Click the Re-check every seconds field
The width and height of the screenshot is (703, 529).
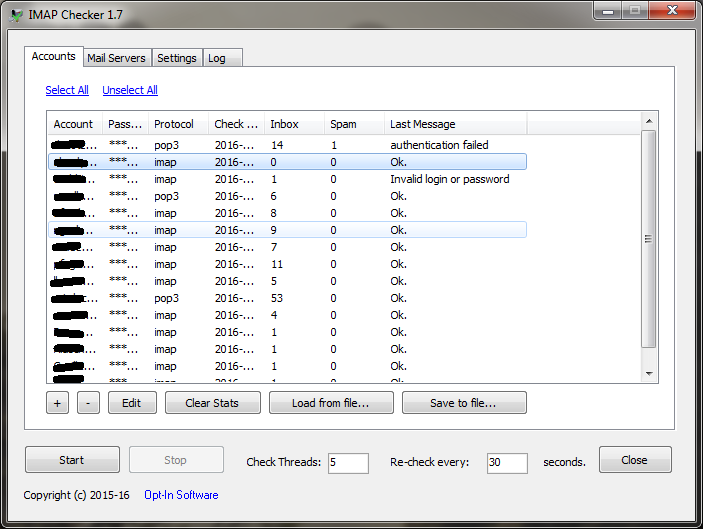507,462
